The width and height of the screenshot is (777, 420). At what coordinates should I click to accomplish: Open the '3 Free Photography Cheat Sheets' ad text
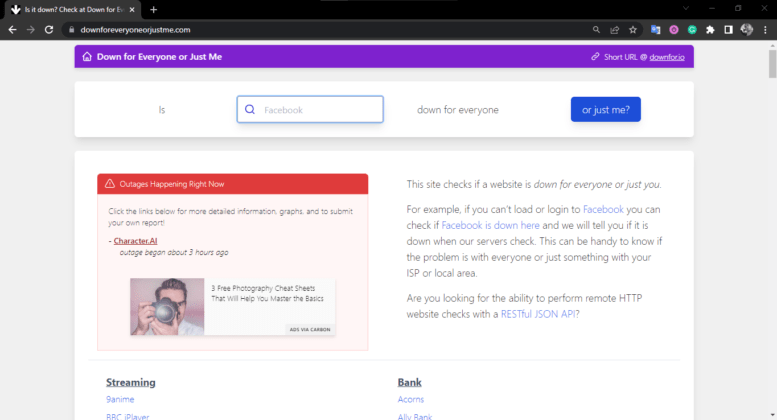pos(268,293)
